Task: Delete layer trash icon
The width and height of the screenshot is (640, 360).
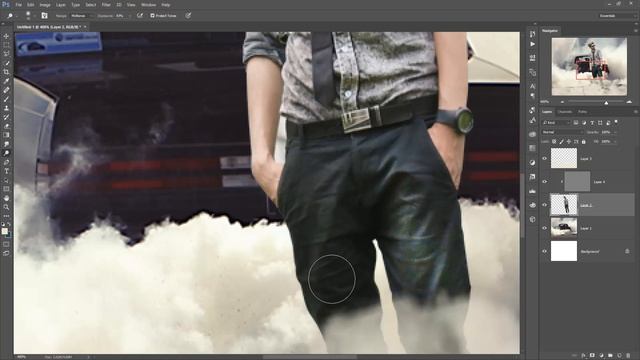Action: click(628, 356)
